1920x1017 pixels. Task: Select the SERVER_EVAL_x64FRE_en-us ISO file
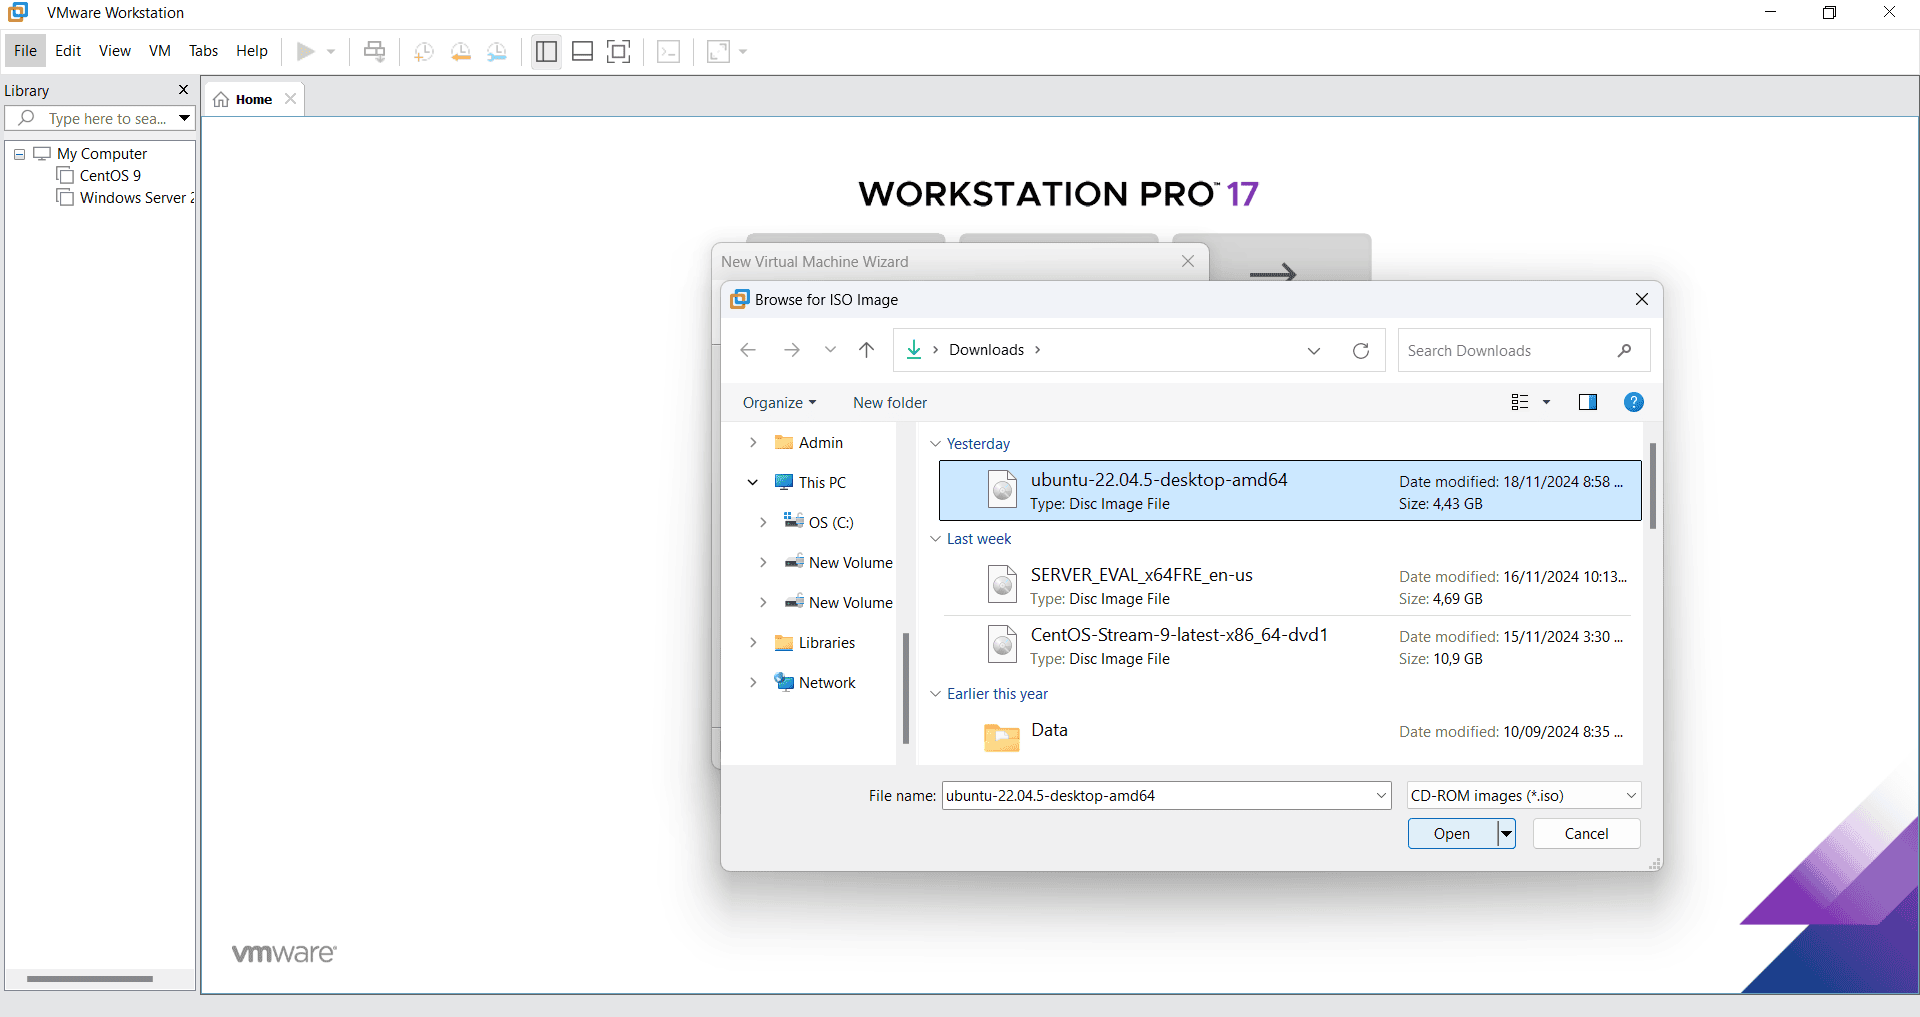[1141, 576]
